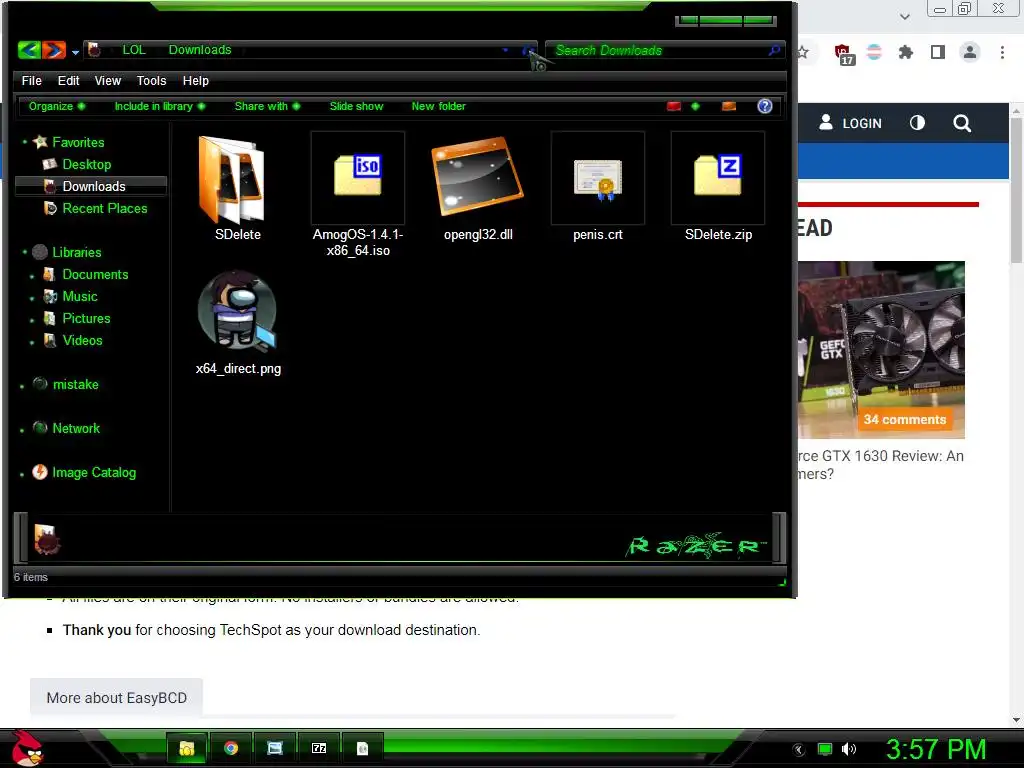
Task: Select the SDelete.zip archive icon
Action: [718, 178]
